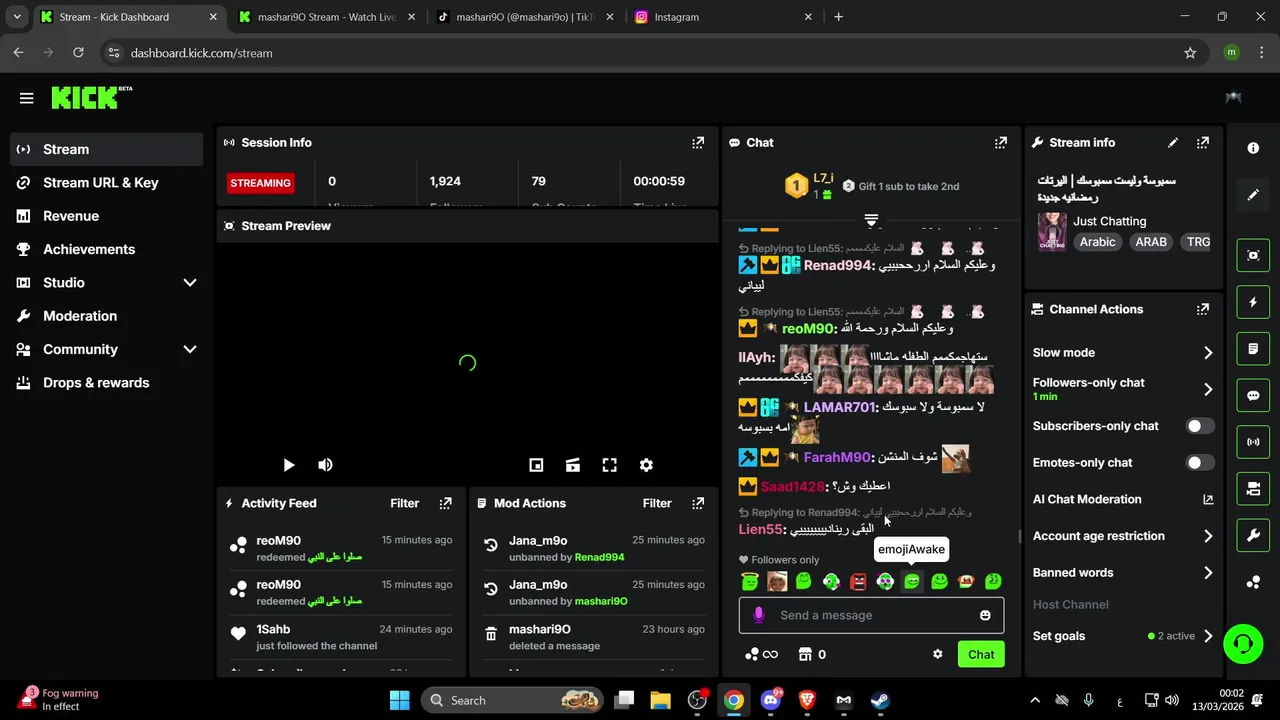The height and width of the screenshot is (720, 1280).
Task: Toggle Emotes-only chat
Action: (1200, 463)
